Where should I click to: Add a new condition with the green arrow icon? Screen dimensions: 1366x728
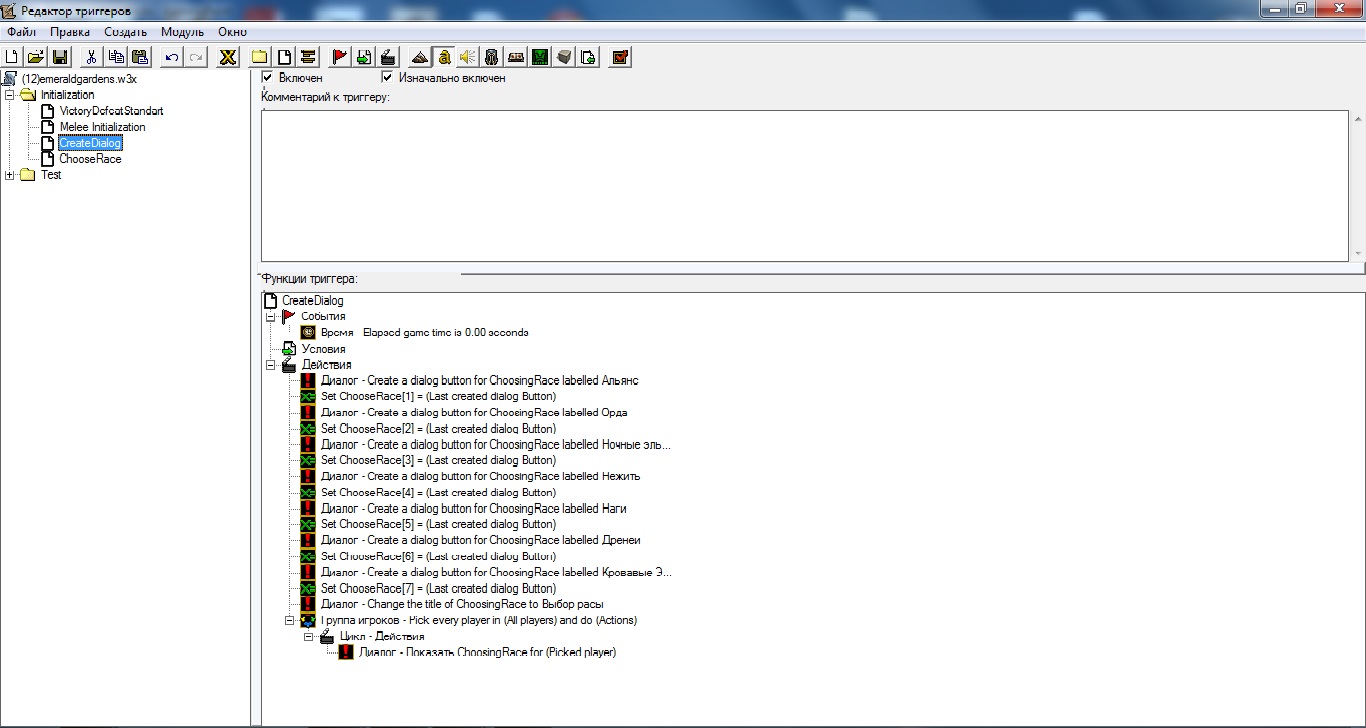coord(364,57)
